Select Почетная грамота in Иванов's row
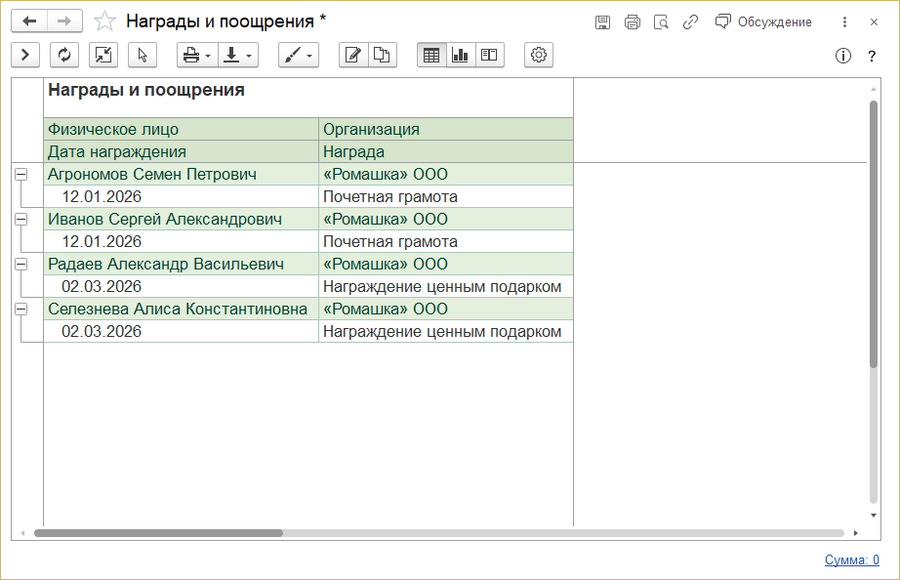The image size is (900, 580). tap(446, 241)
